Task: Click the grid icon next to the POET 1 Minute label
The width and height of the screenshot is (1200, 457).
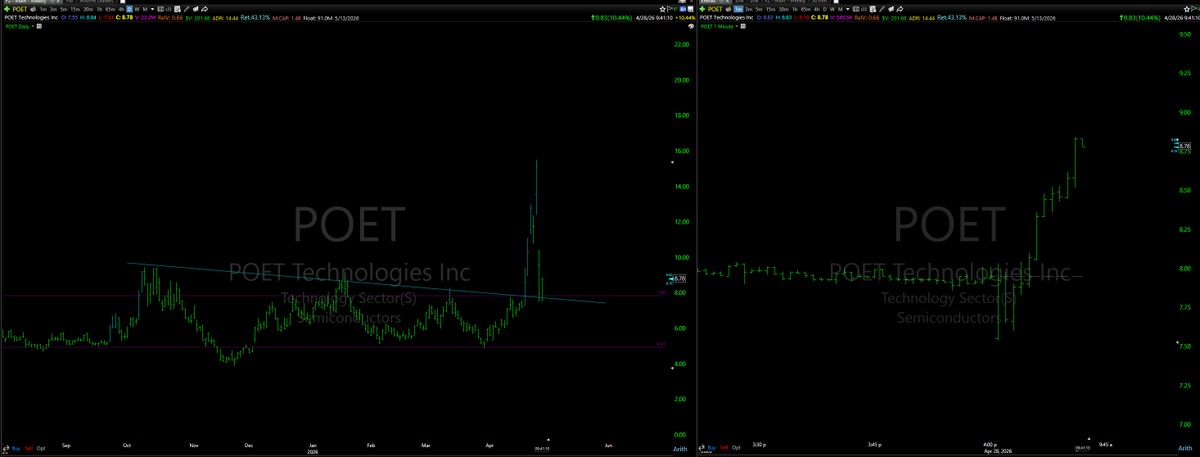Action: (x=743, y=26)
